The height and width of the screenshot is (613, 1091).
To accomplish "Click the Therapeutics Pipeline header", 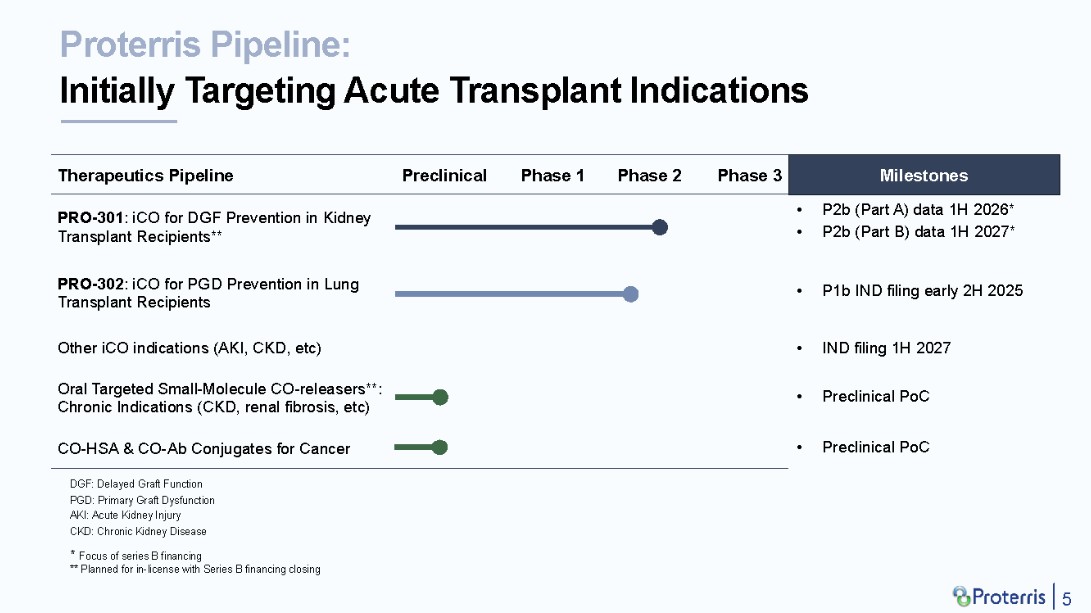I will [145, 175].
